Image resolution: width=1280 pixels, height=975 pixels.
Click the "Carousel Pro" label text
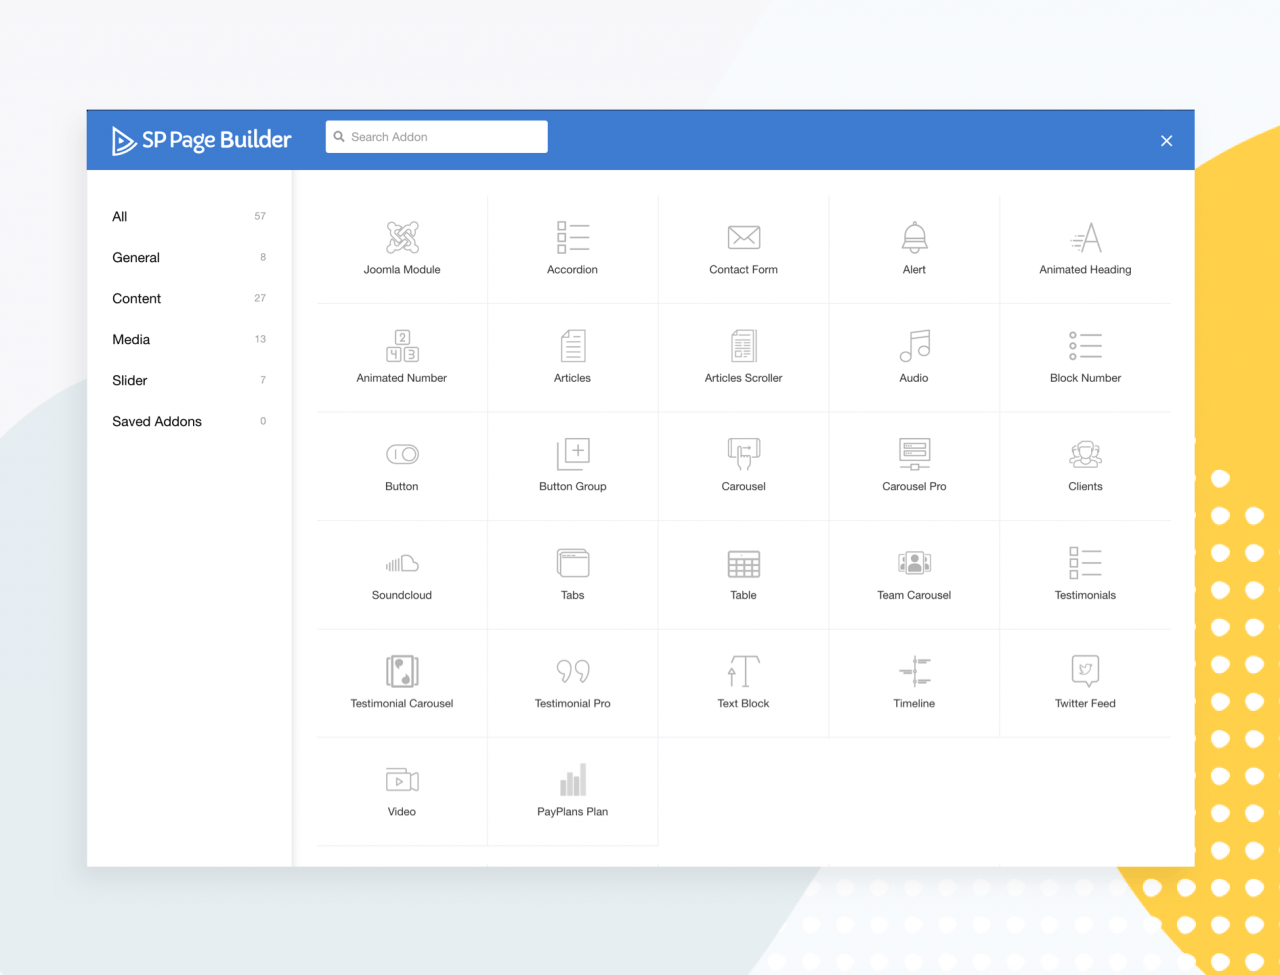(x=915, y=487)
